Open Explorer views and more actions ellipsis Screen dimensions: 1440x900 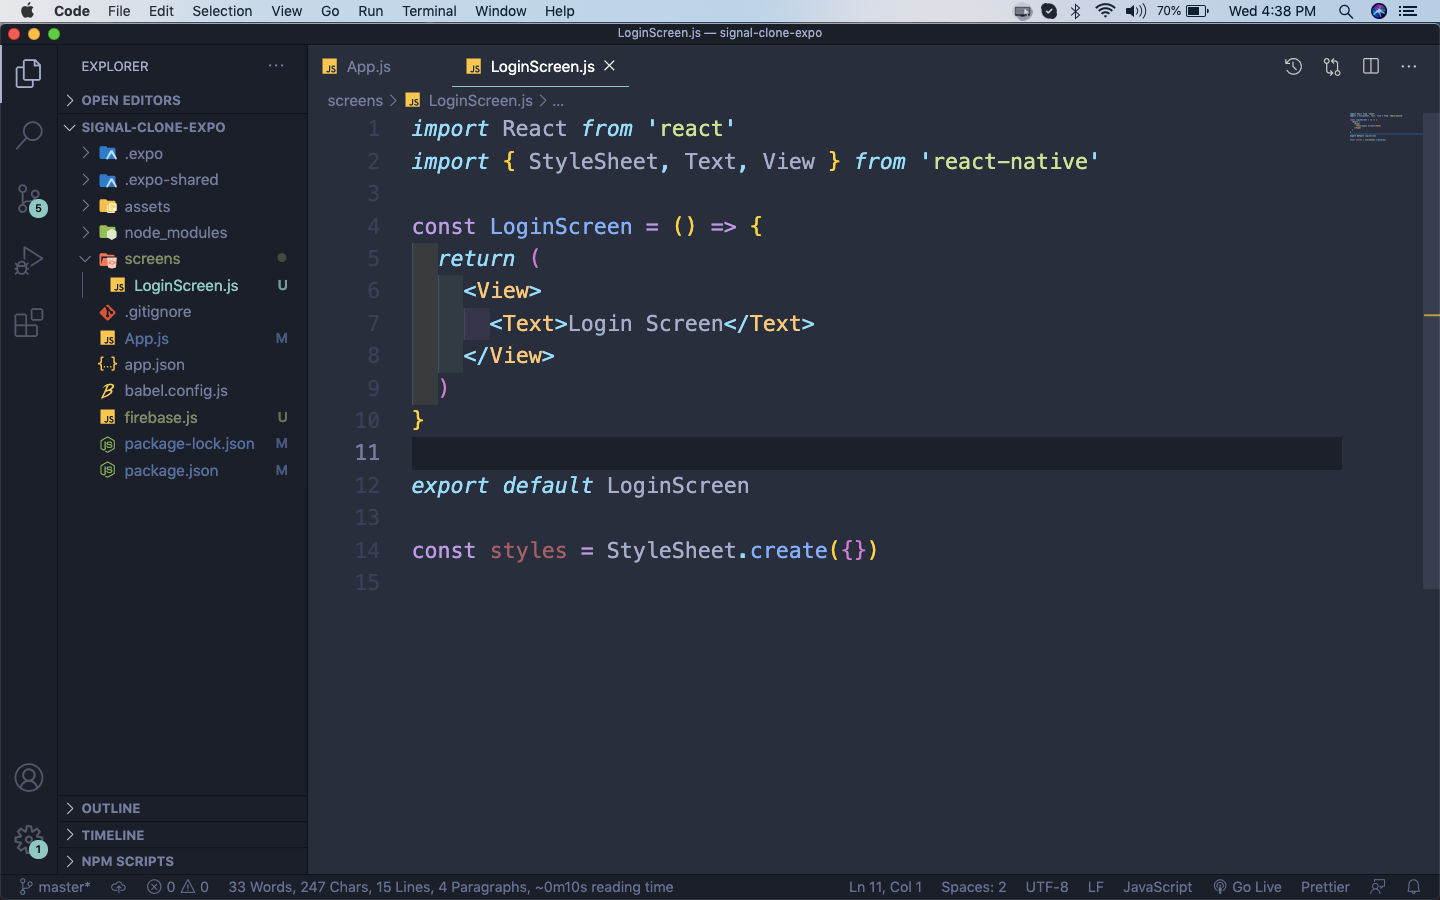(x=276, y=66)
